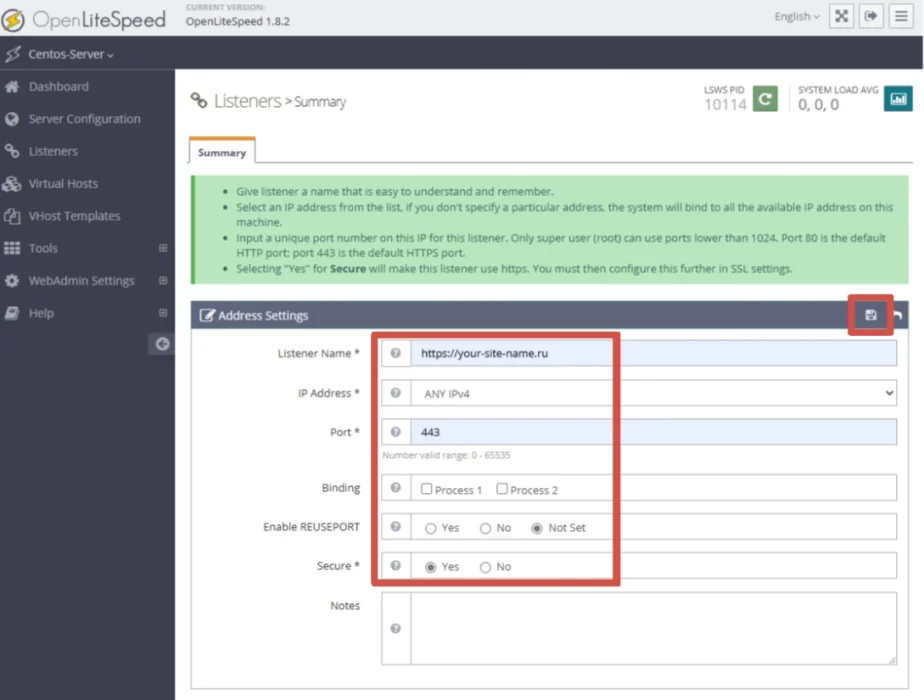Click the OpenLiteSpeed logo
This screenshot has height=700, width=924.
coord(84,19)
